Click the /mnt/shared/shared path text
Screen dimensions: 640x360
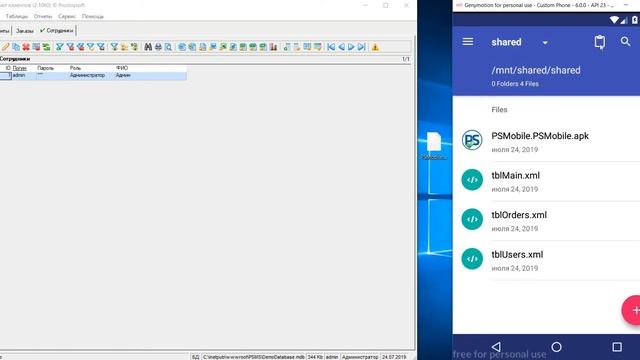coord(536,70)
